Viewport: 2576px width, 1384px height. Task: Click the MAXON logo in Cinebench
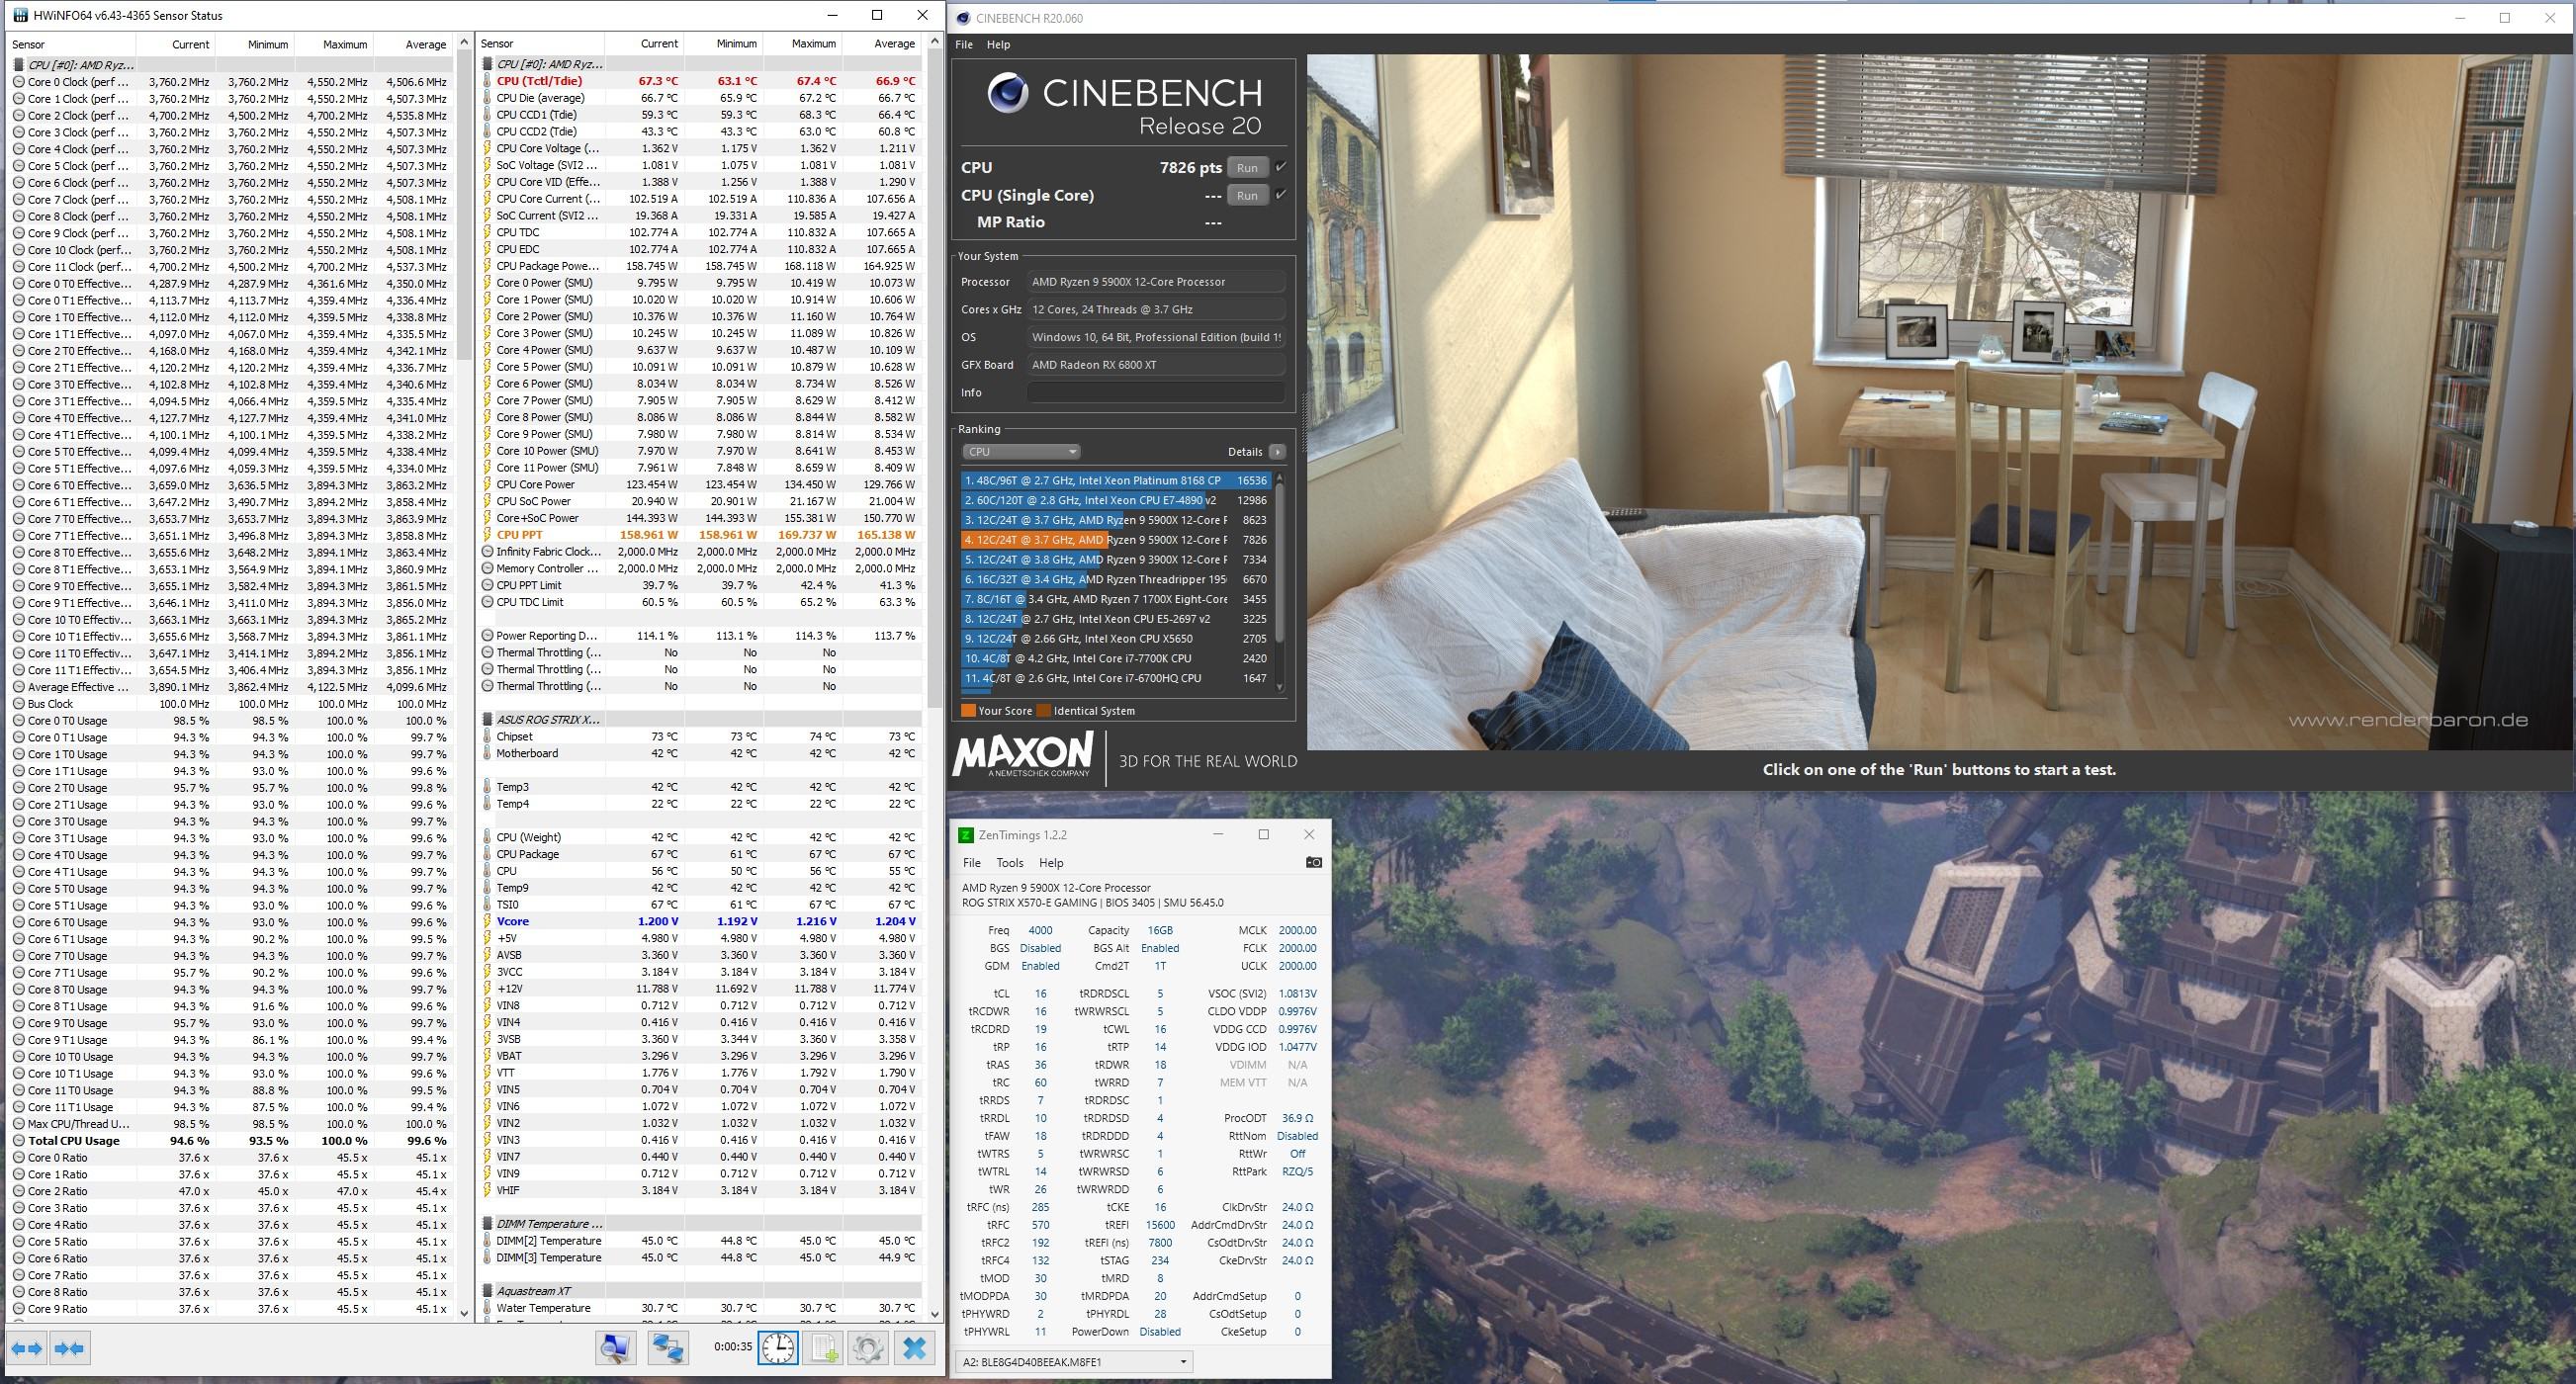(1023, 756)
